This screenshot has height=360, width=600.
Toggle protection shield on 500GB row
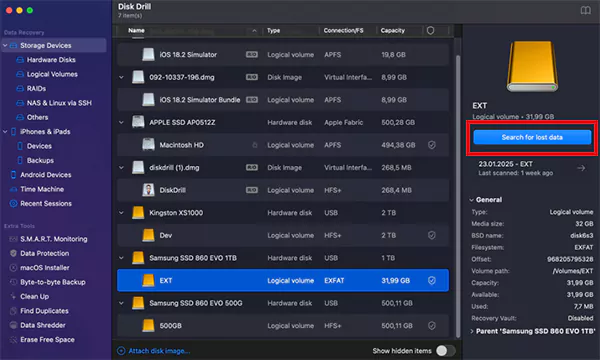click(x=432, y=326)
